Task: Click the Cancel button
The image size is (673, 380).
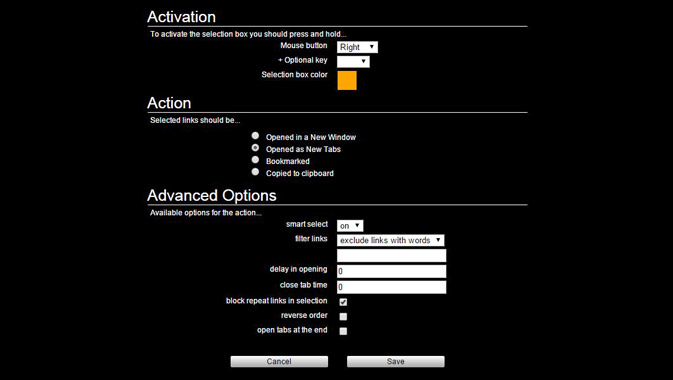Action: (x=279, y=362)
